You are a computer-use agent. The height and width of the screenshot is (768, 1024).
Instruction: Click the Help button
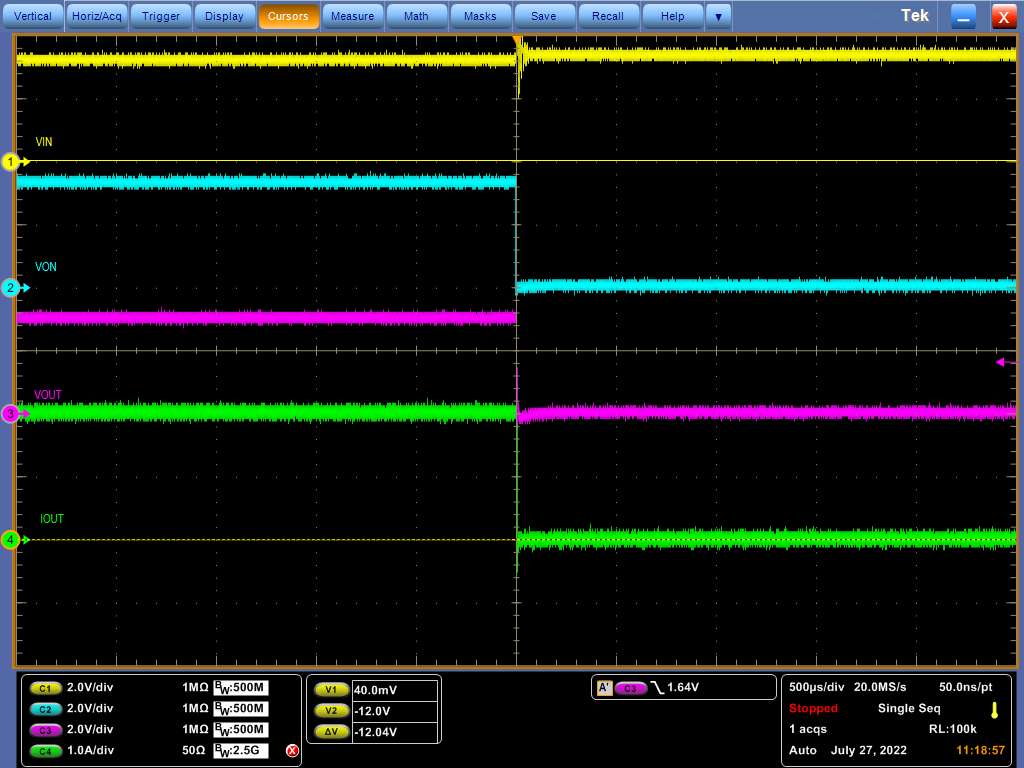click(x=672, y=15)
